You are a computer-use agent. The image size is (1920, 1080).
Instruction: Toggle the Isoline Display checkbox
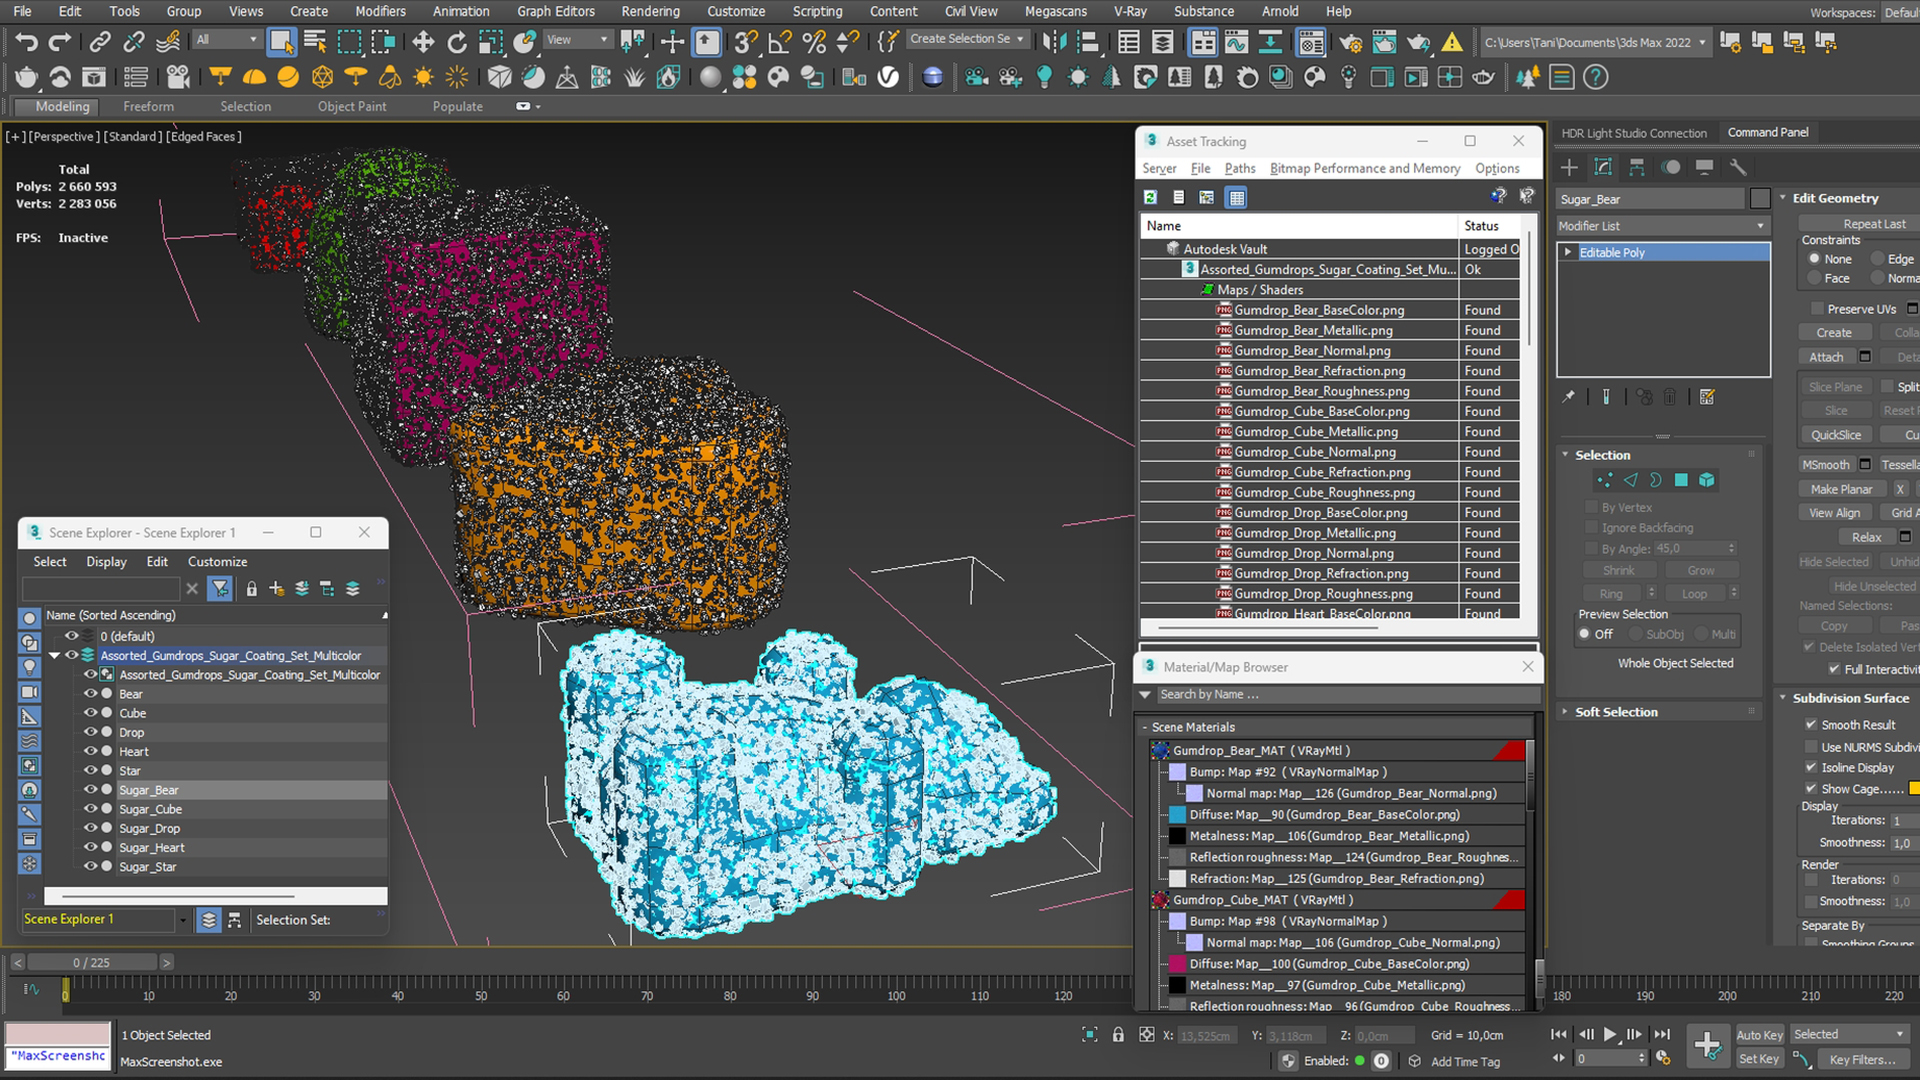tap(1811, 767)
